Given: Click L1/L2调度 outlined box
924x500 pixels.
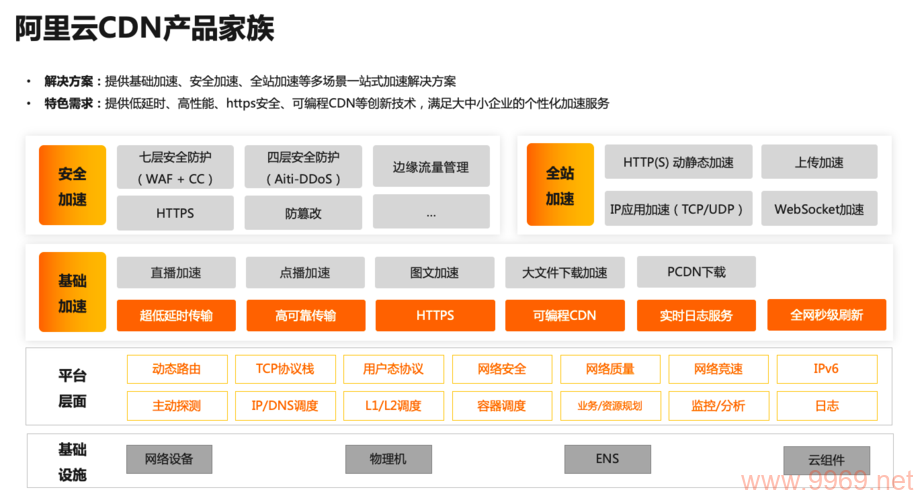Looking at the screenshot, I should pyautogui.click(x=393, y=406).
